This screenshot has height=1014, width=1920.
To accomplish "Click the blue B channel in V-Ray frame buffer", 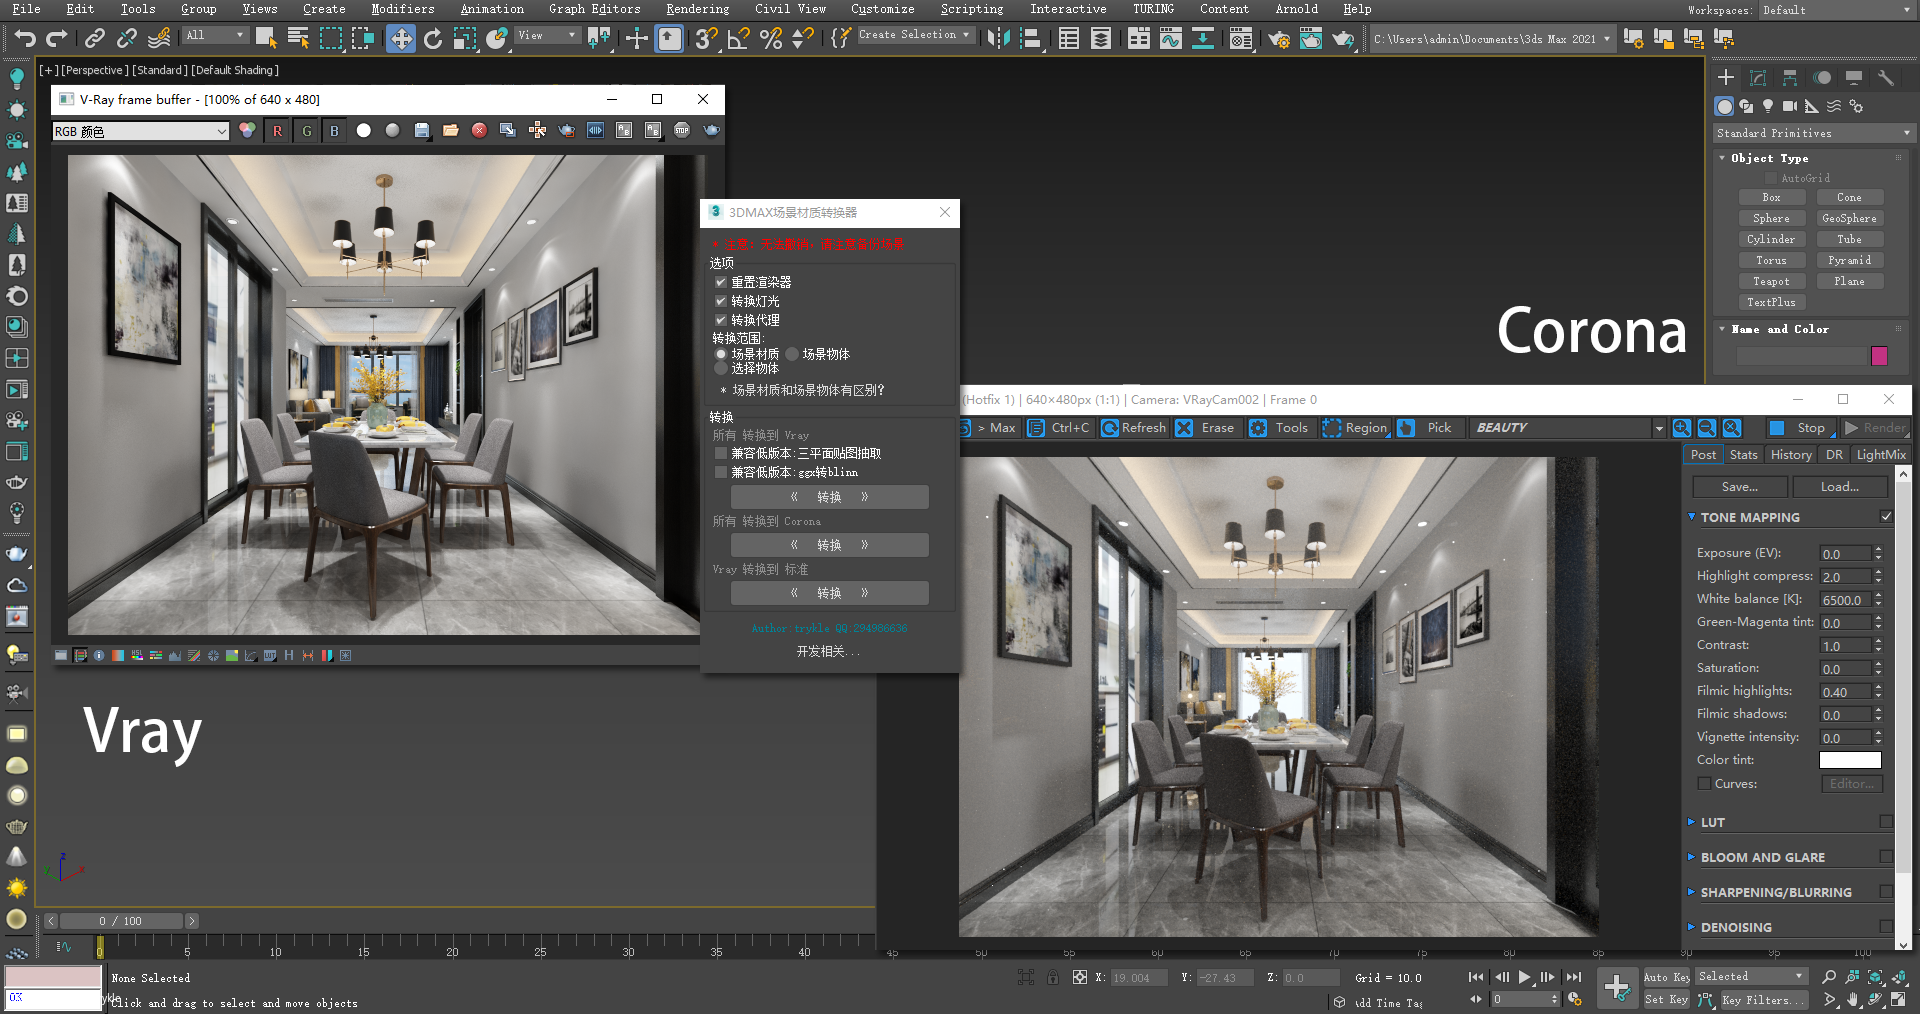I will [334, 131].
